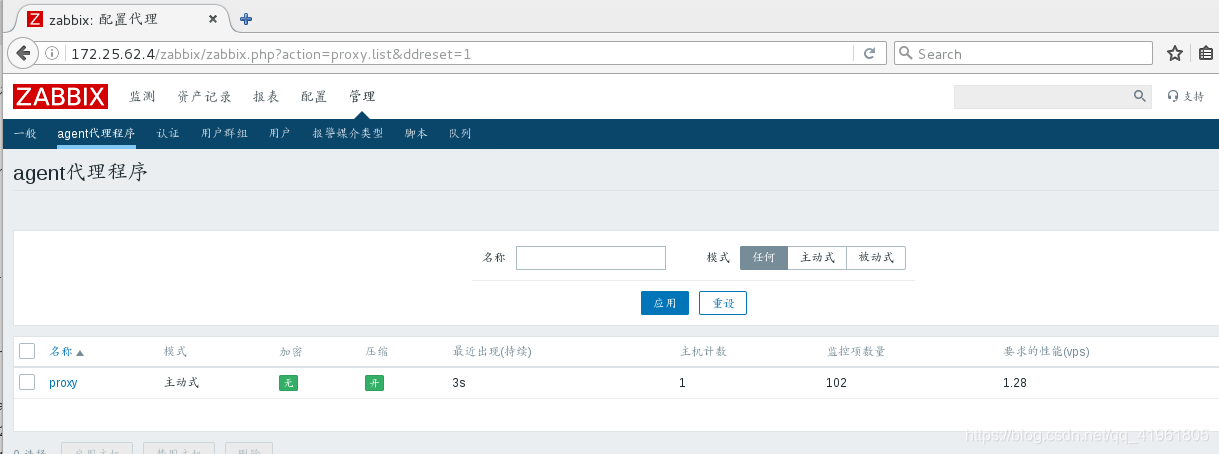
Task: Click the 1.28 required performance value
Action: [x=1015, y=383]
